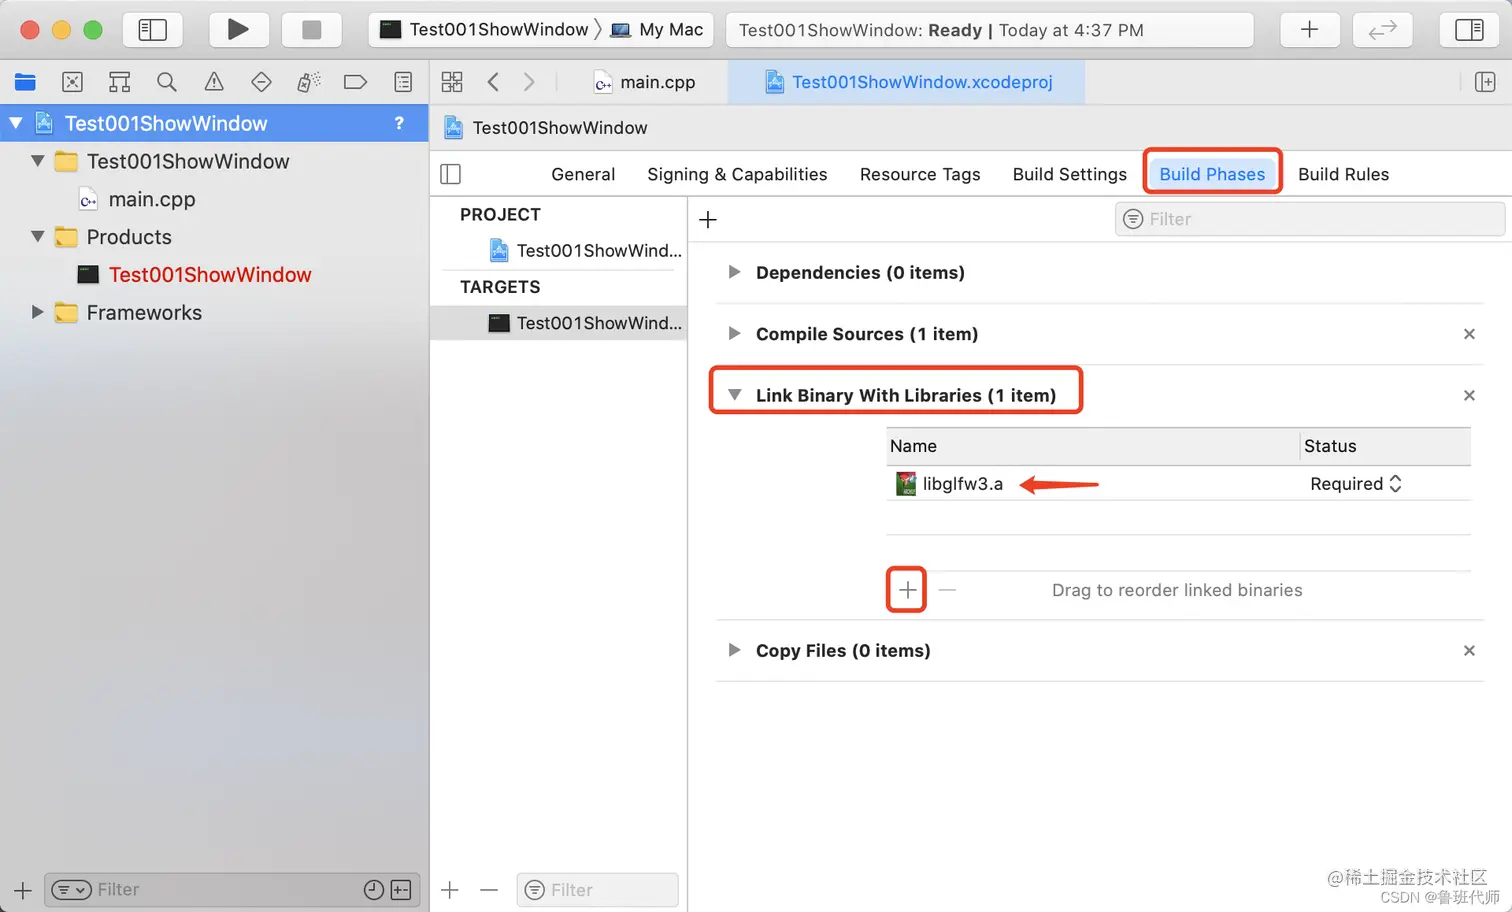The image size is (1512, 912).
Task: Choose the My Mac run destination
Action: (657, 30)
